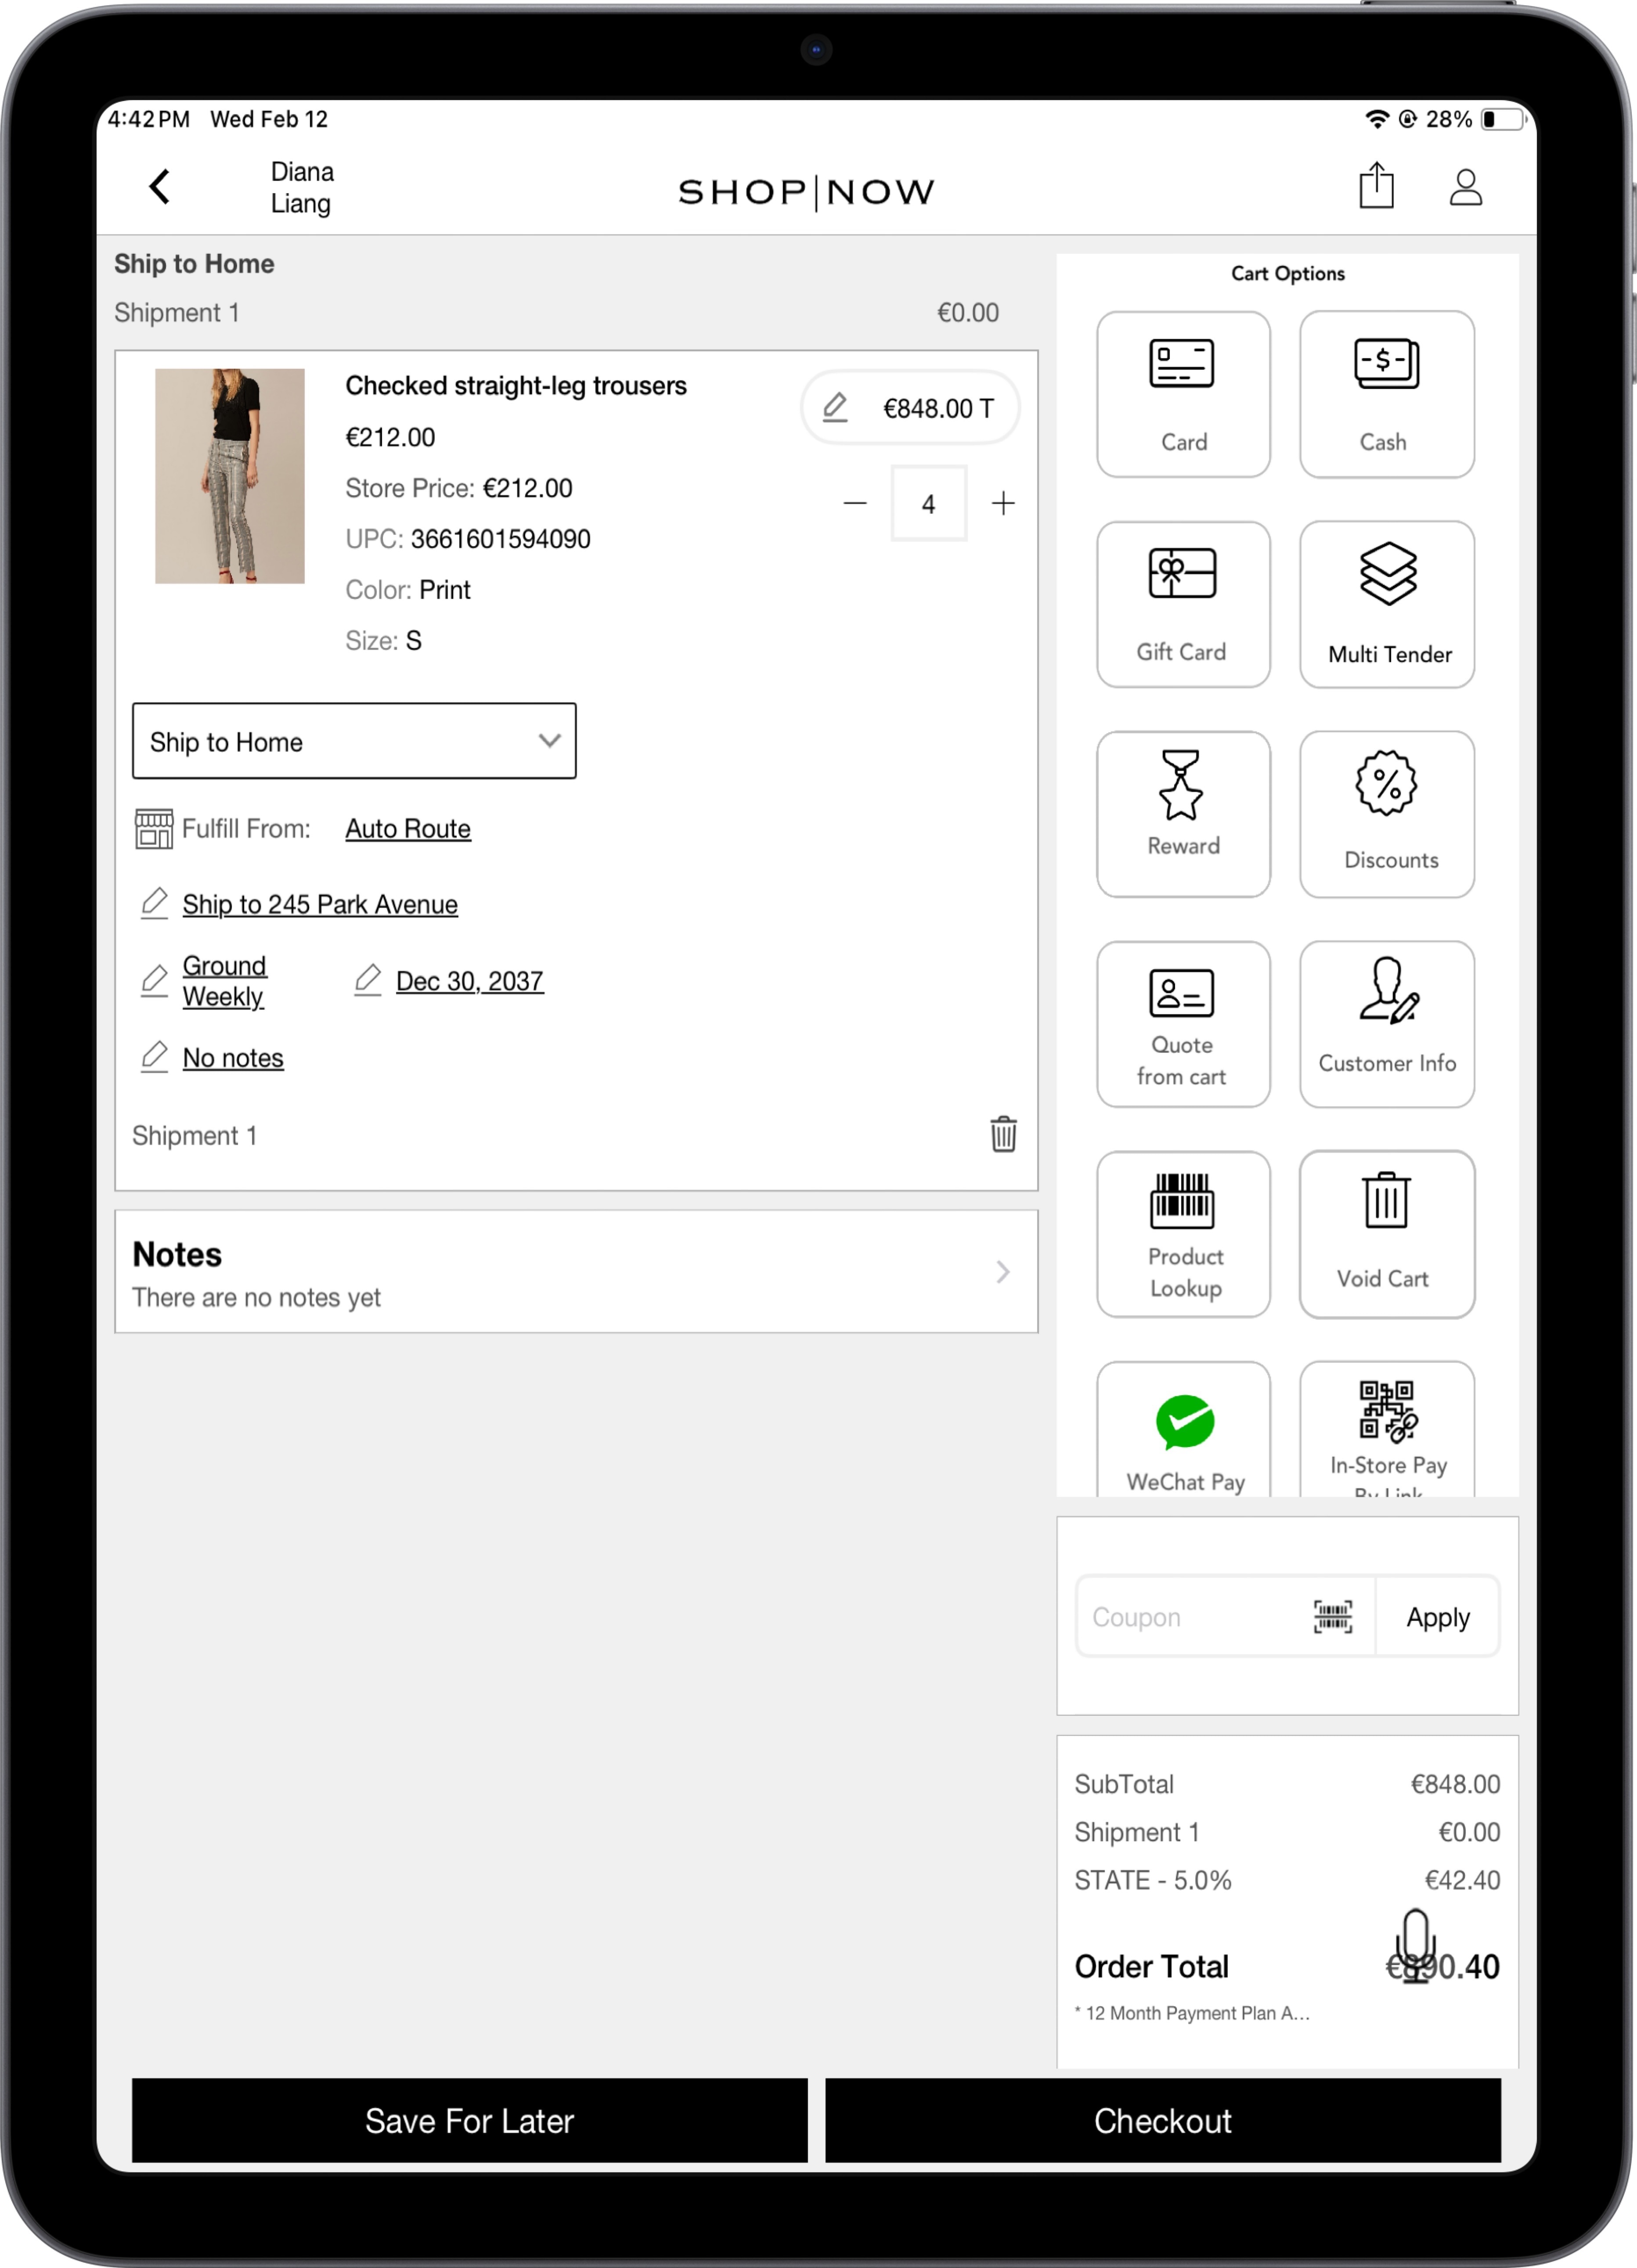
Task: Edit the Ground Weekly shipping method
Action: (223, 980)
